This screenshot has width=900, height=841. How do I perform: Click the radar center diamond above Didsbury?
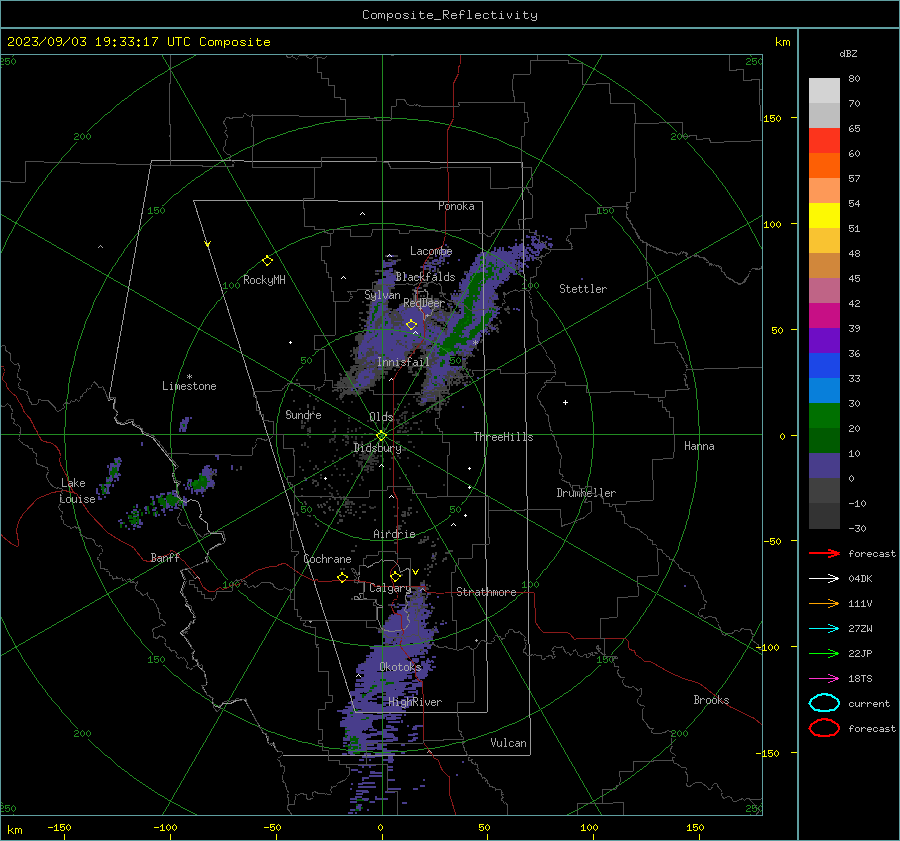coord(381,436)
